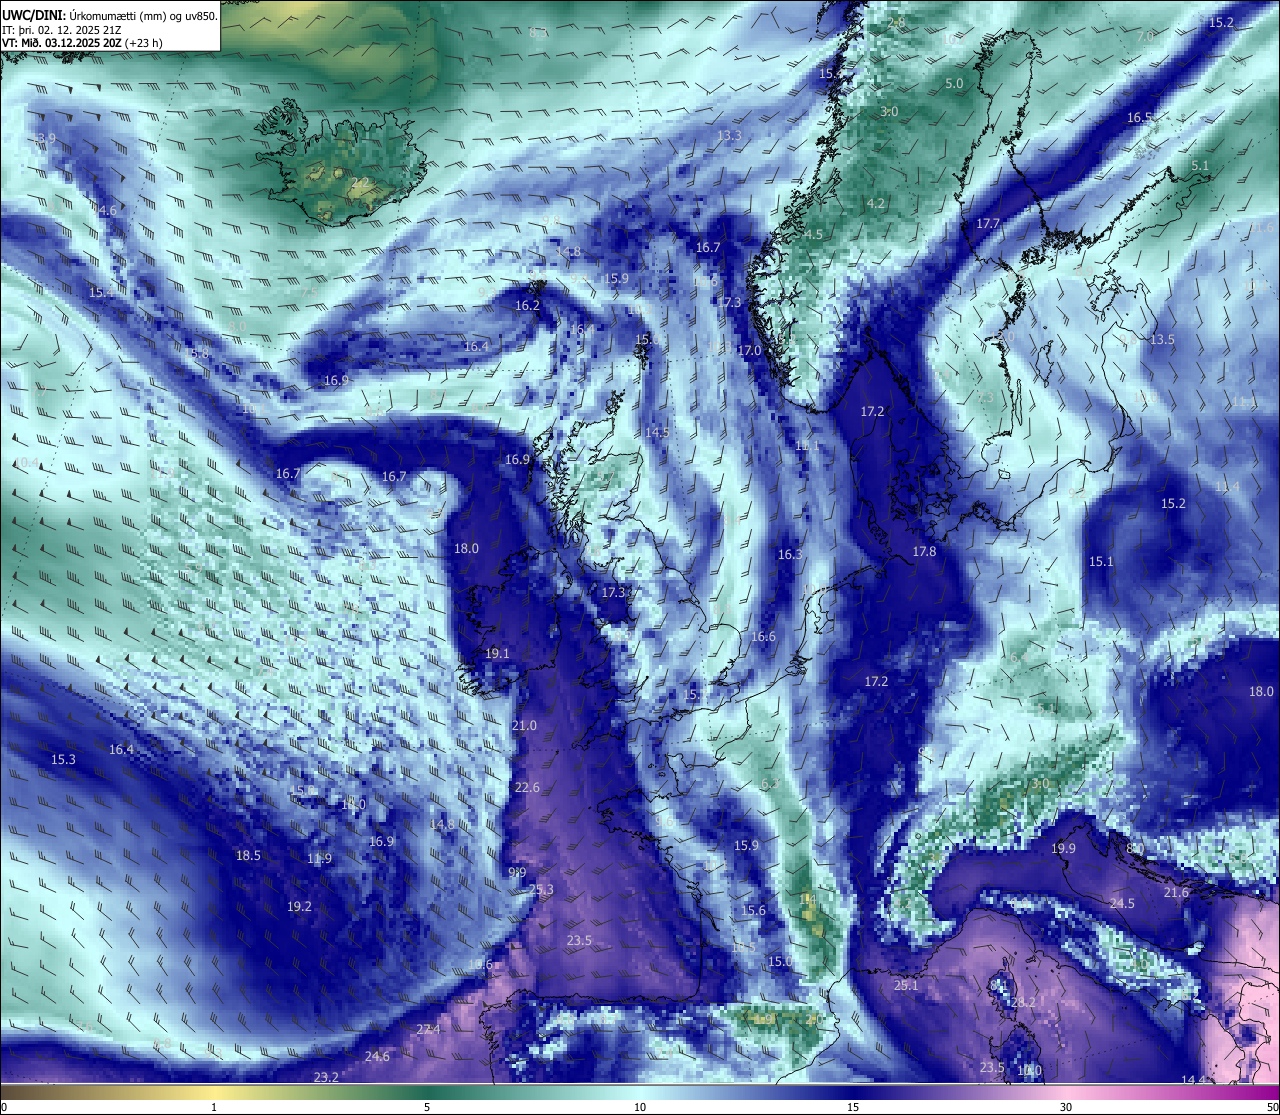Screen dimensions: 1280x1115
Task: Select the 19.2 value in the Atlantic
Action: click(299, 906)
